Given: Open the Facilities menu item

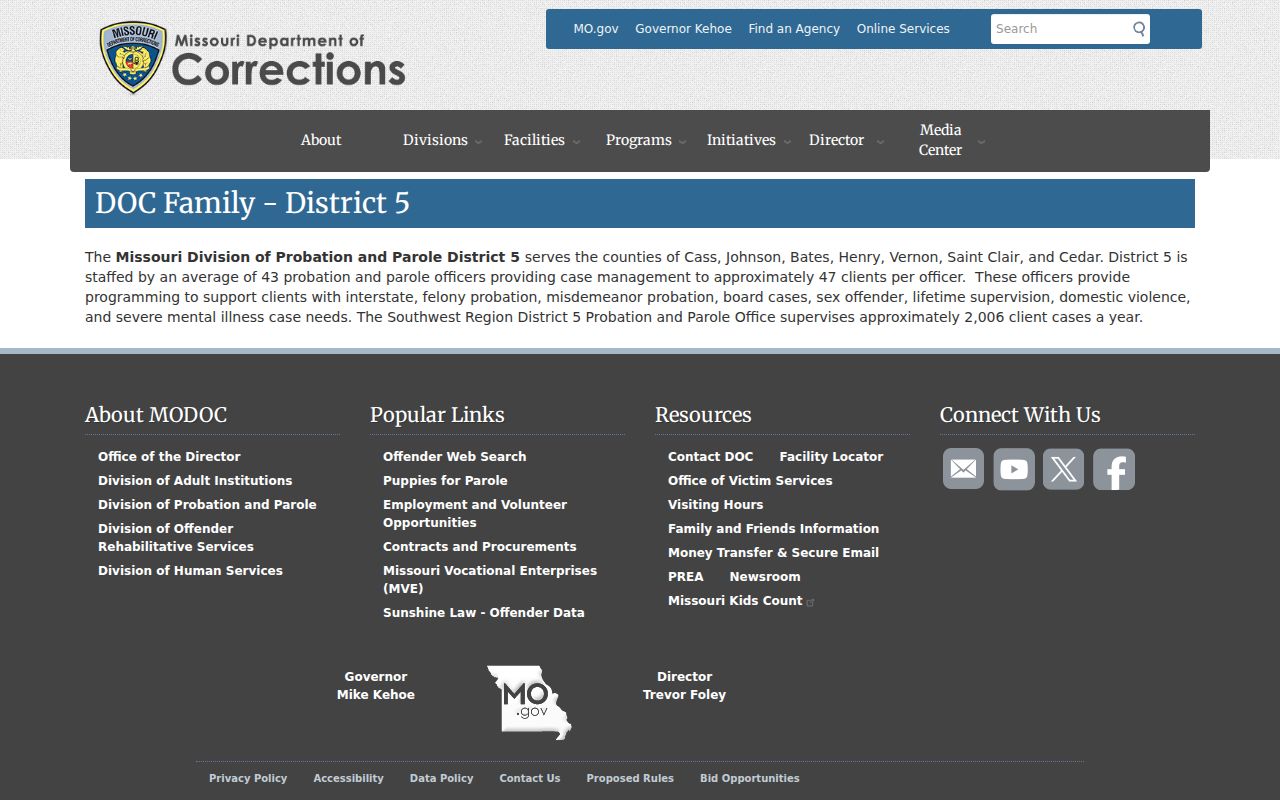Looking at the screenshot, I should click(534, 140).
